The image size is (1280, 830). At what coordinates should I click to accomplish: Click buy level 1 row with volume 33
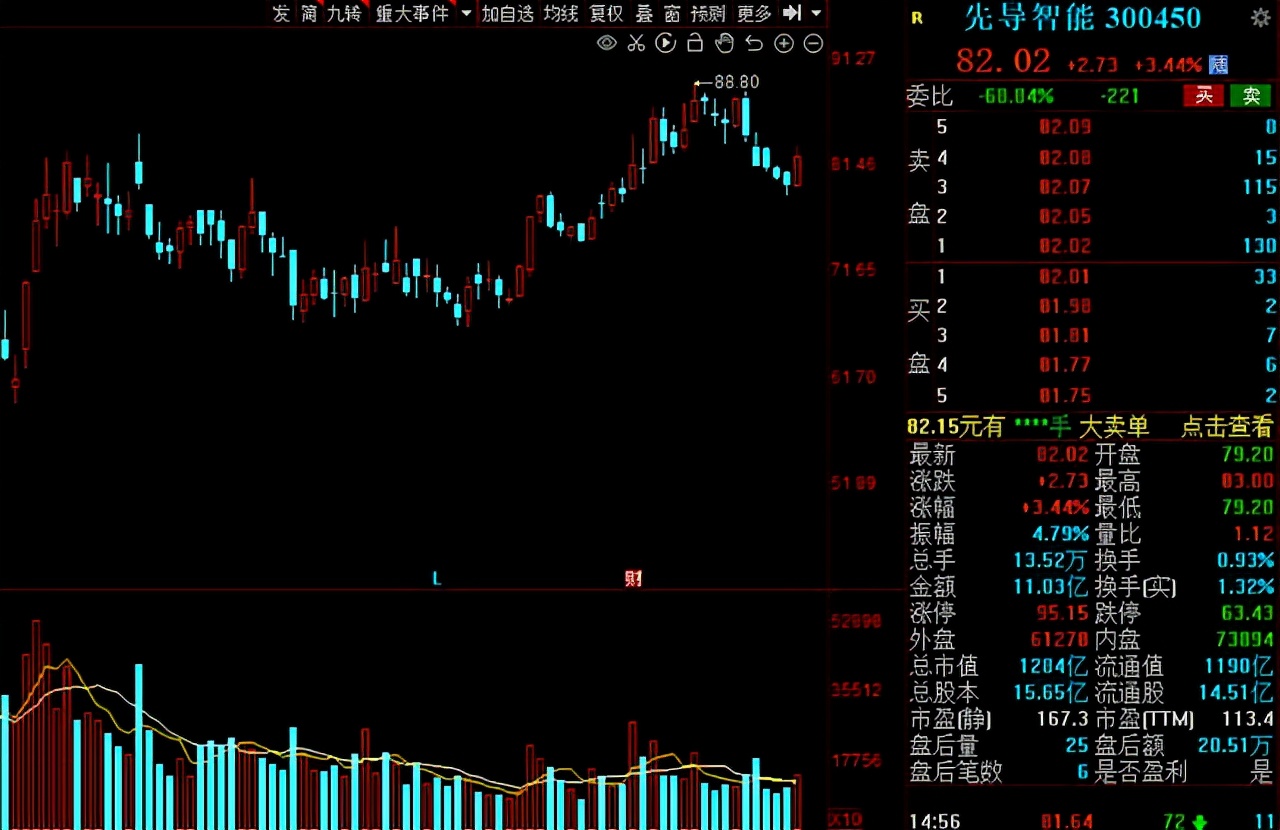tap(1092, 277)
